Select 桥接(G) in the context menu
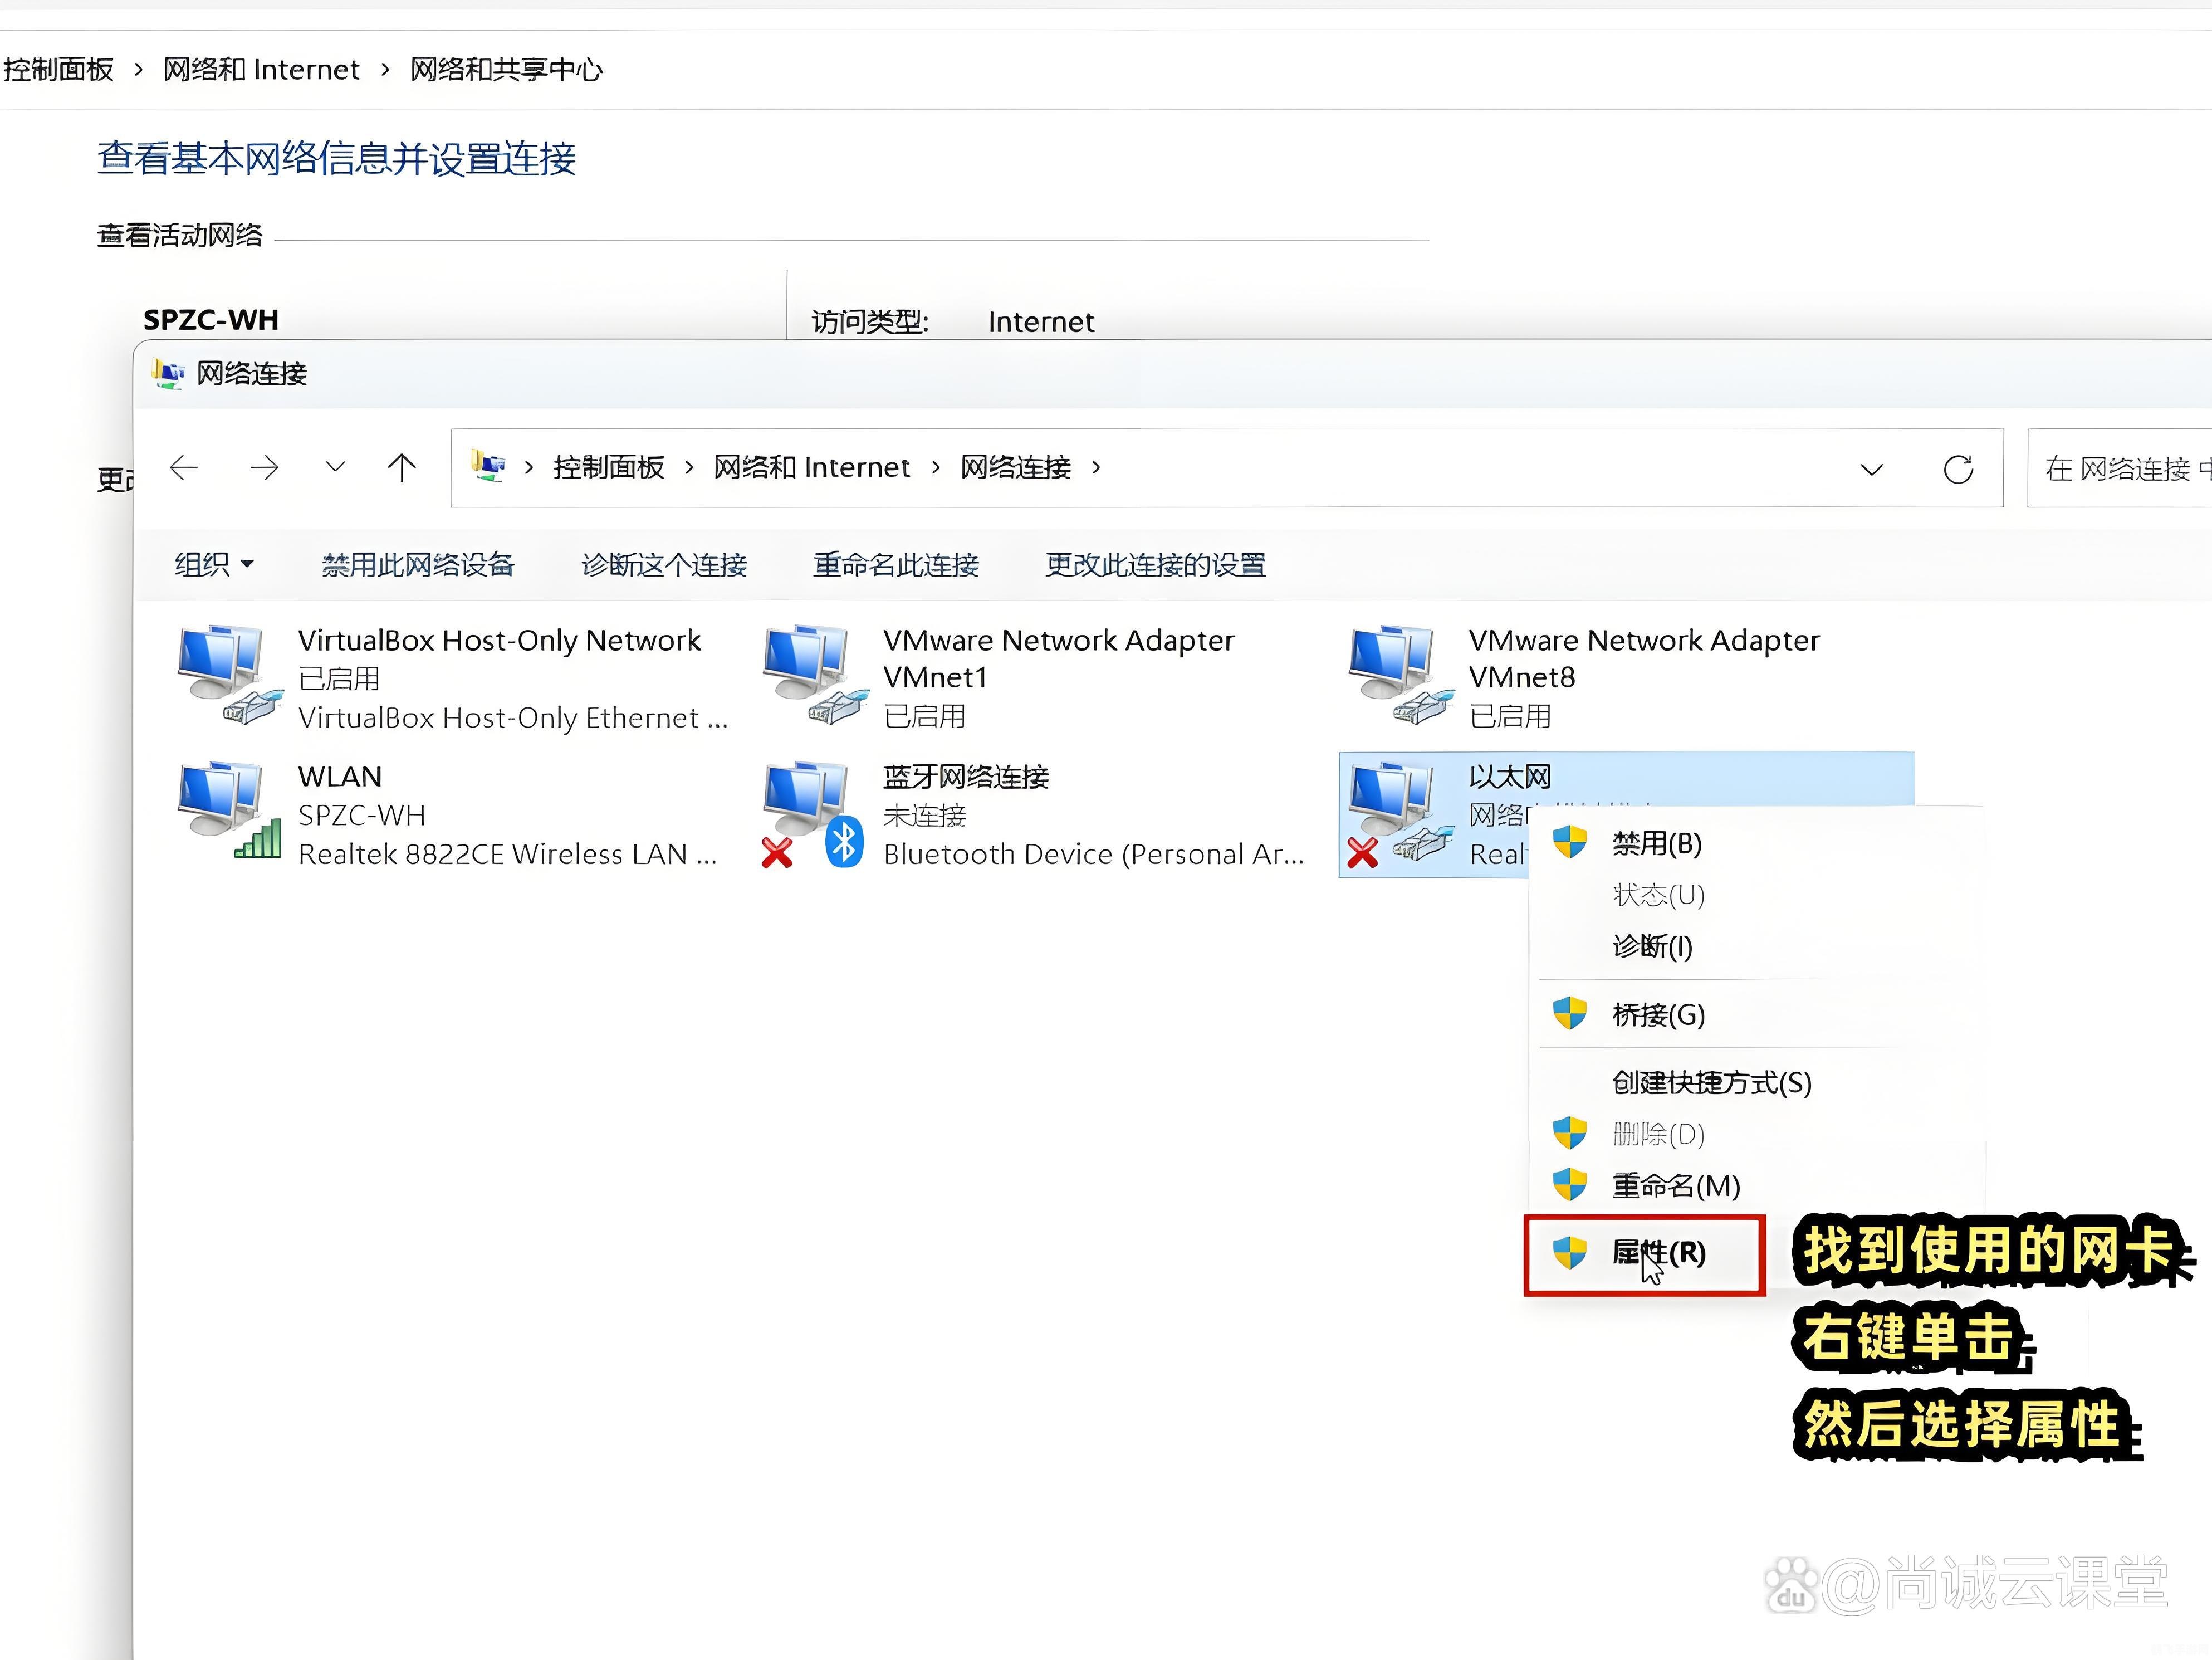The height and width of the screenshot is (1660, 2212). [1656, 1014]
